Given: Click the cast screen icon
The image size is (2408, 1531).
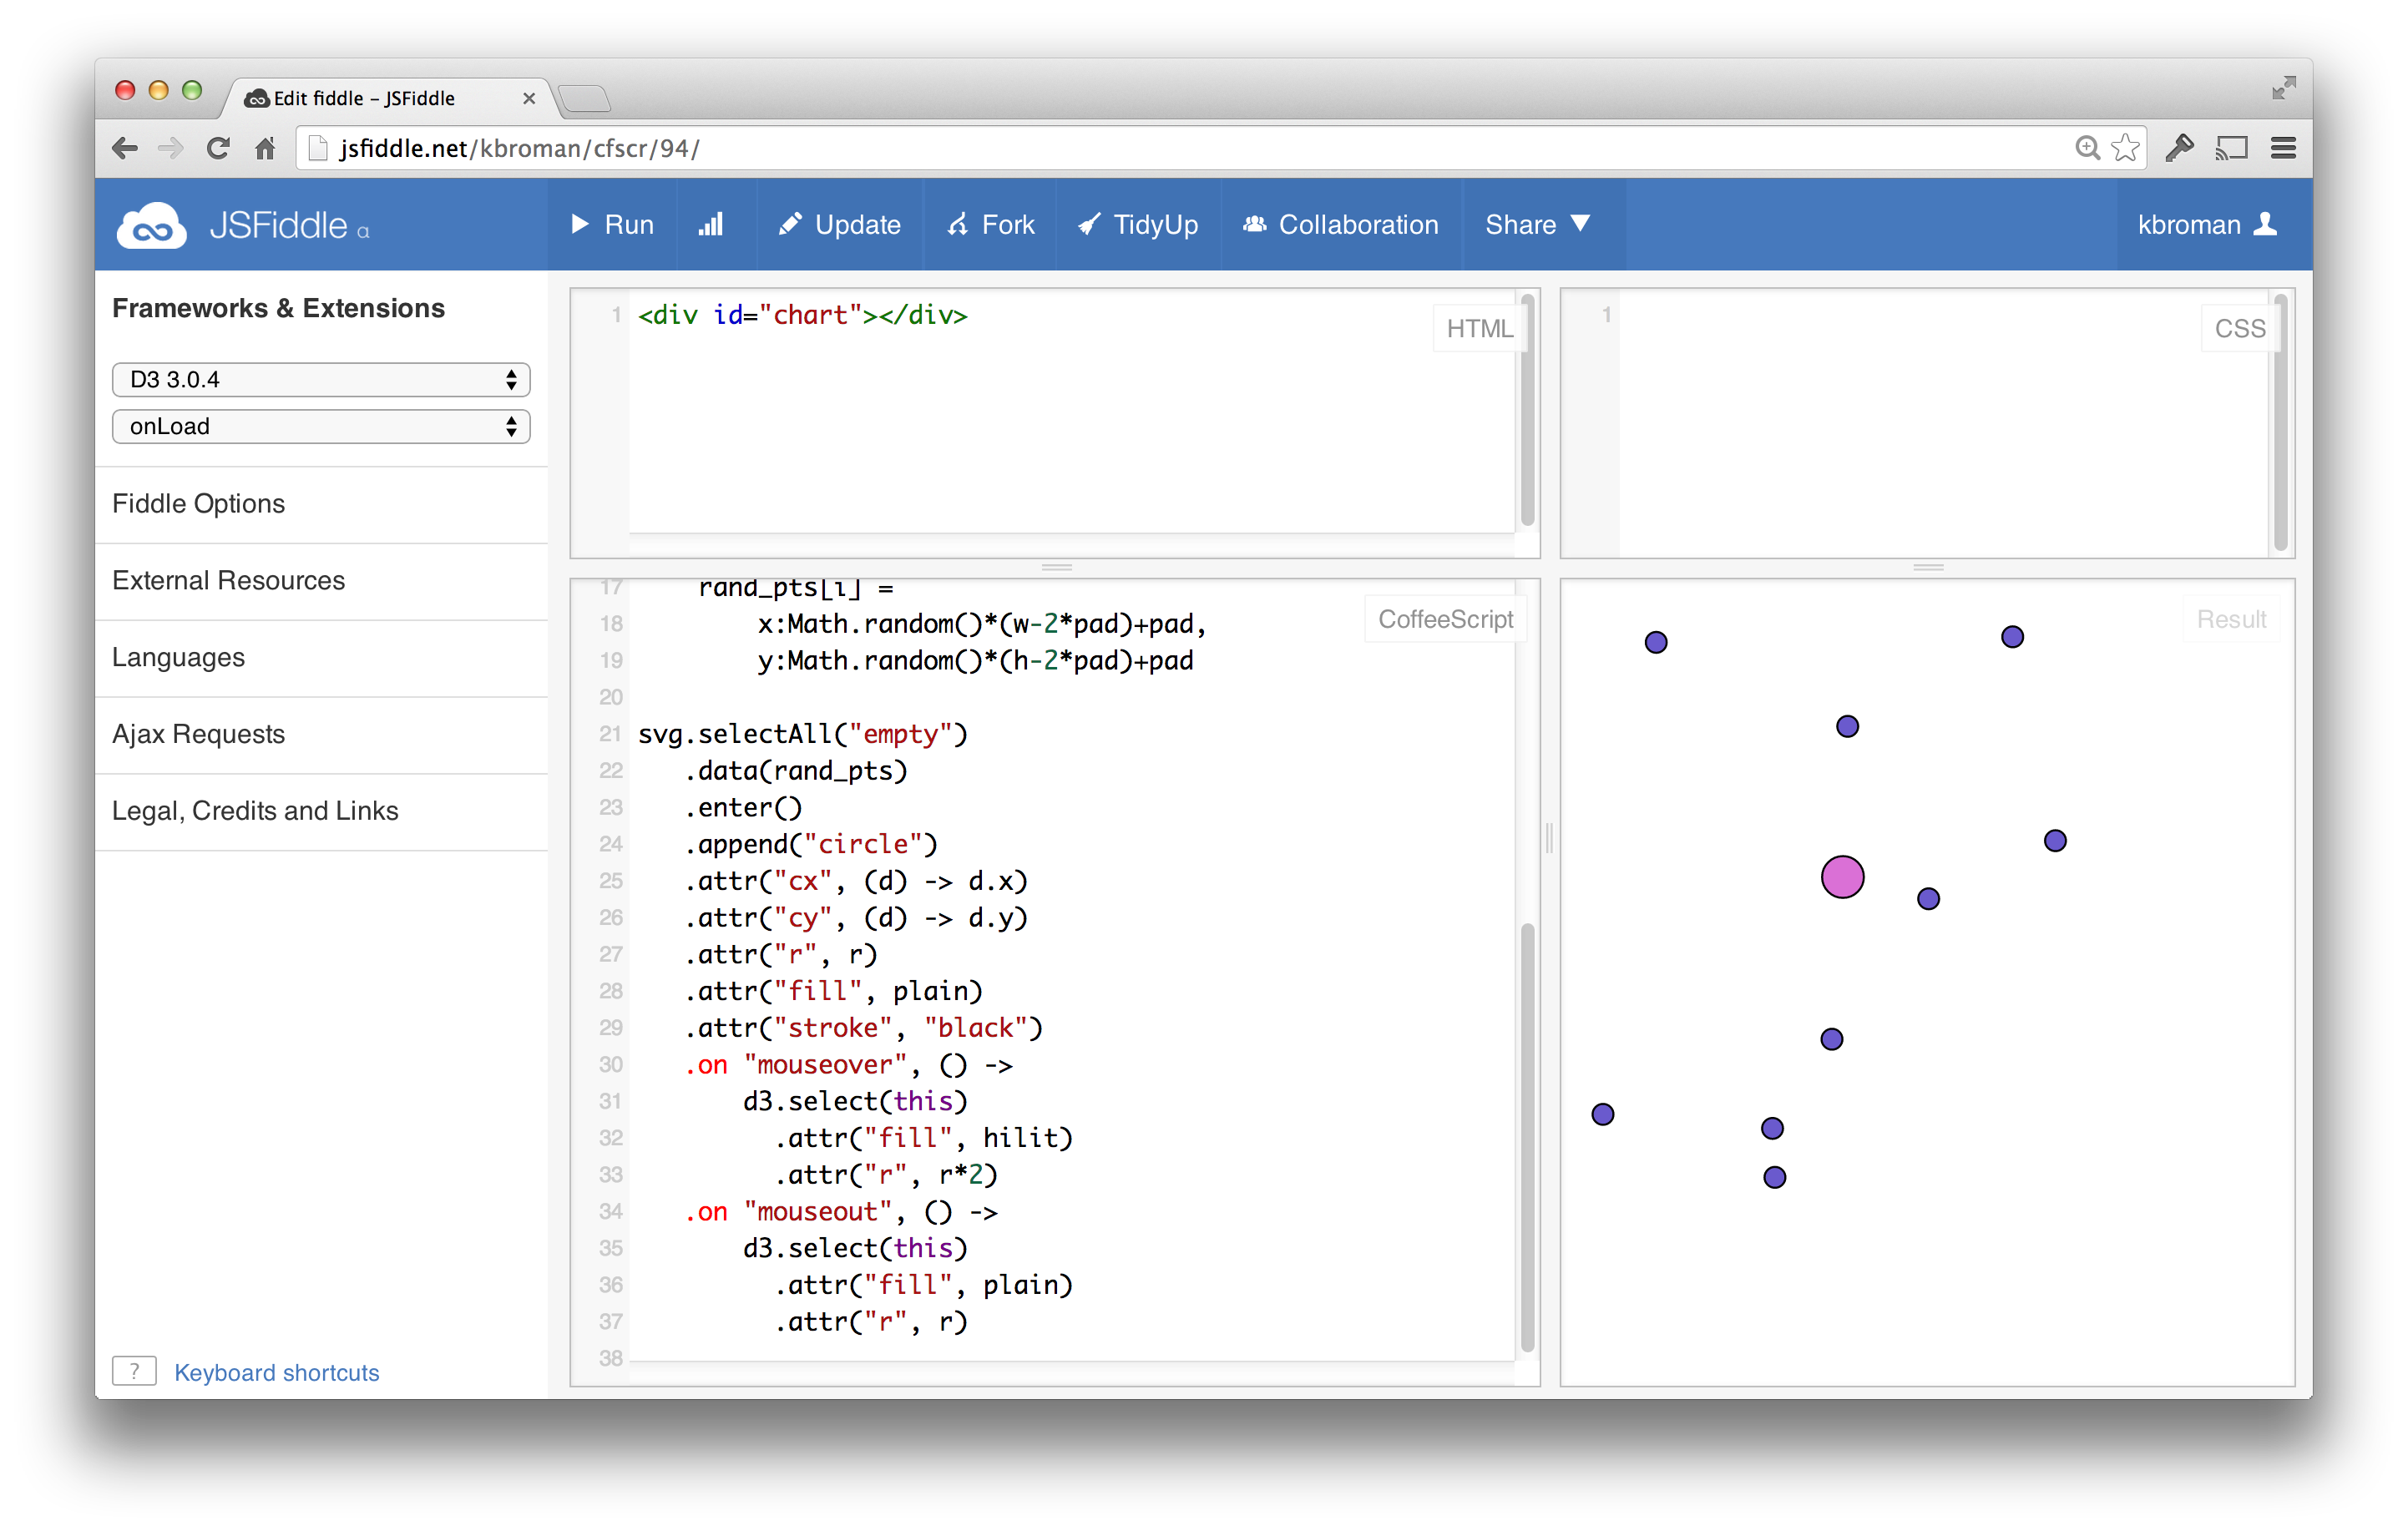Looking at the screenshot, I should point(2231,149).
